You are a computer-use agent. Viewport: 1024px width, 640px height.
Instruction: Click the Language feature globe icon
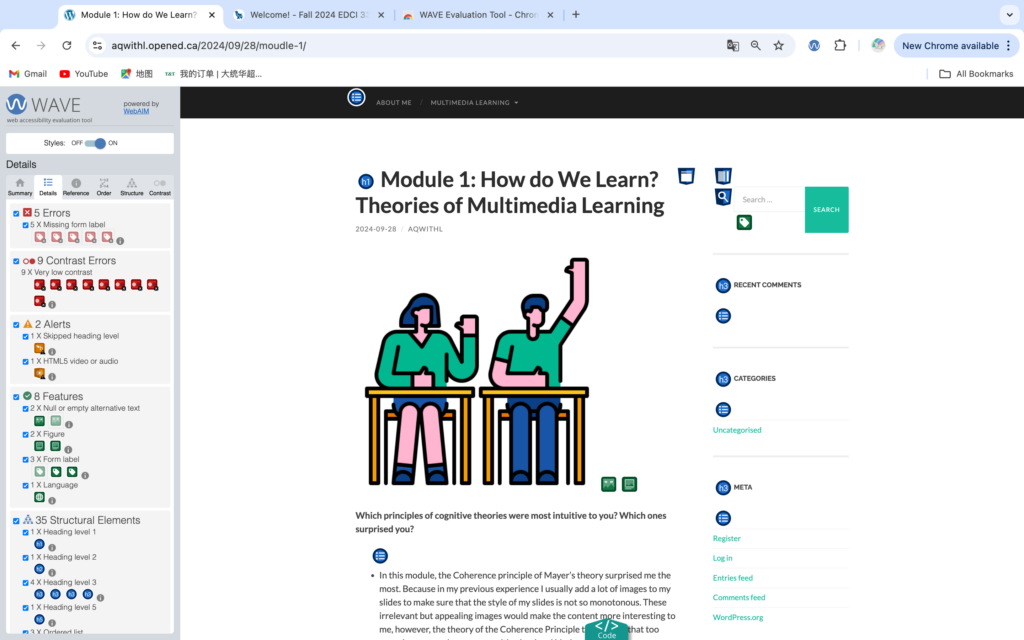pyautogui.click(x=39, y=498)
